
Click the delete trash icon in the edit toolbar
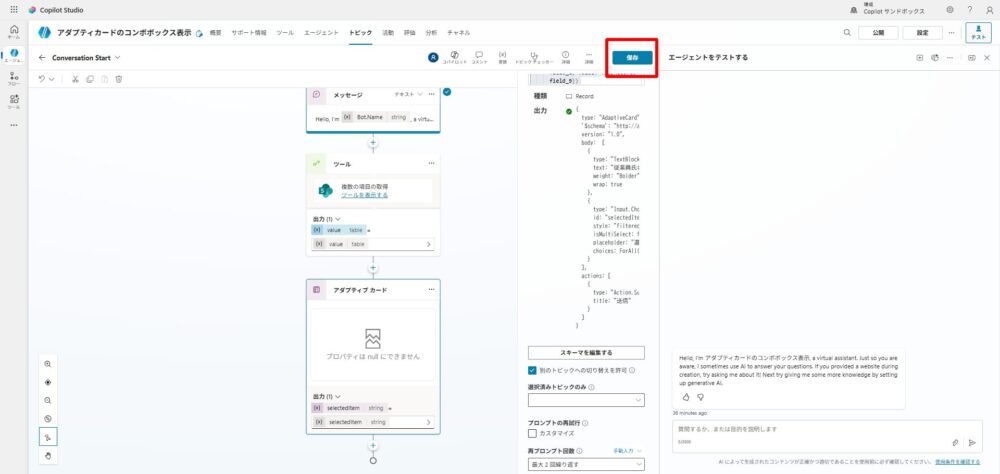[x=118, y=78]
